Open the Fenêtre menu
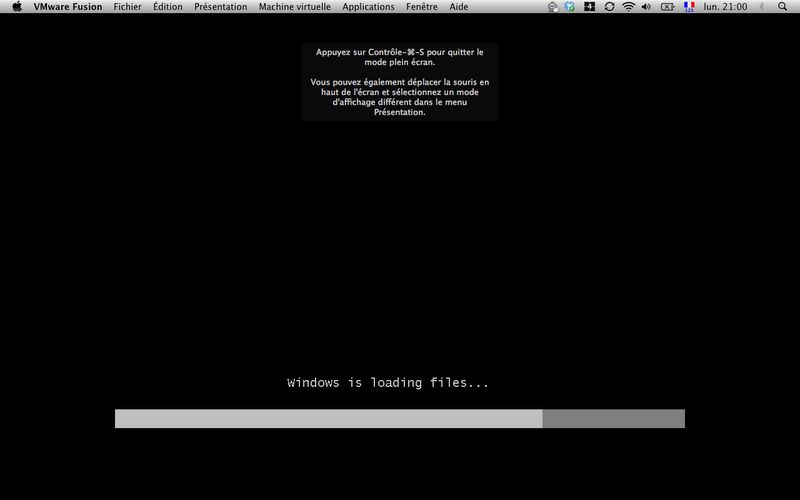This screenshot has width=800, height=500. coord(421,7)
